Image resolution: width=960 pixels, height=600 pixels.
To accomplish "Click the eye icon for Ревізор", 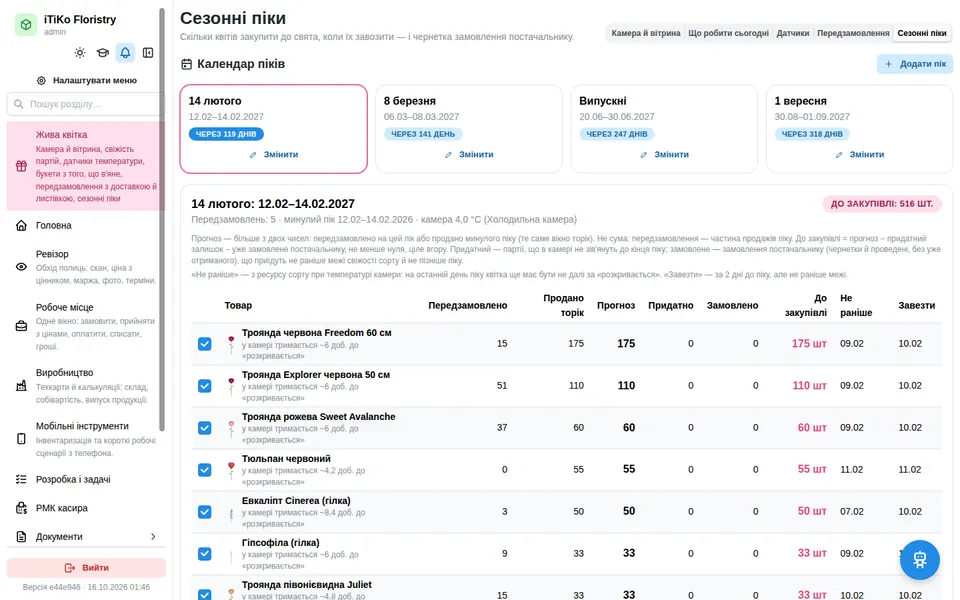I will tap(21, 267).
